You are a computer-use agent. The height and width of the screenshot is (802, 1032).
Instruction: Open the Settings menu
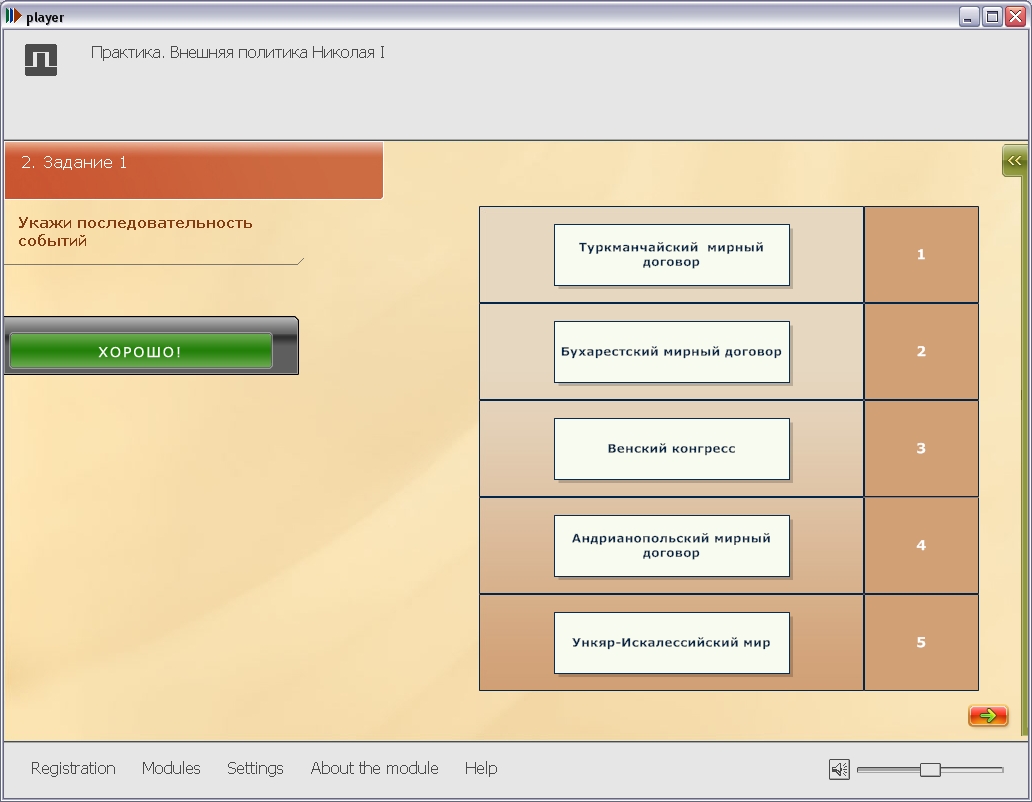[x=255, y=768]
